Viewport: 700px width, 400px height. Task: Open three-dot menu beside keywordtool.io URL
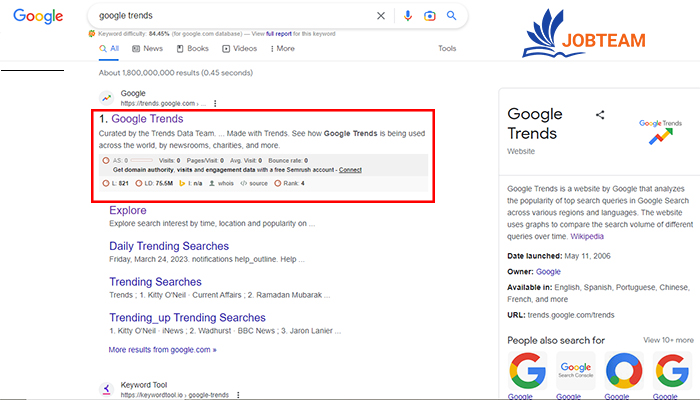238,395
